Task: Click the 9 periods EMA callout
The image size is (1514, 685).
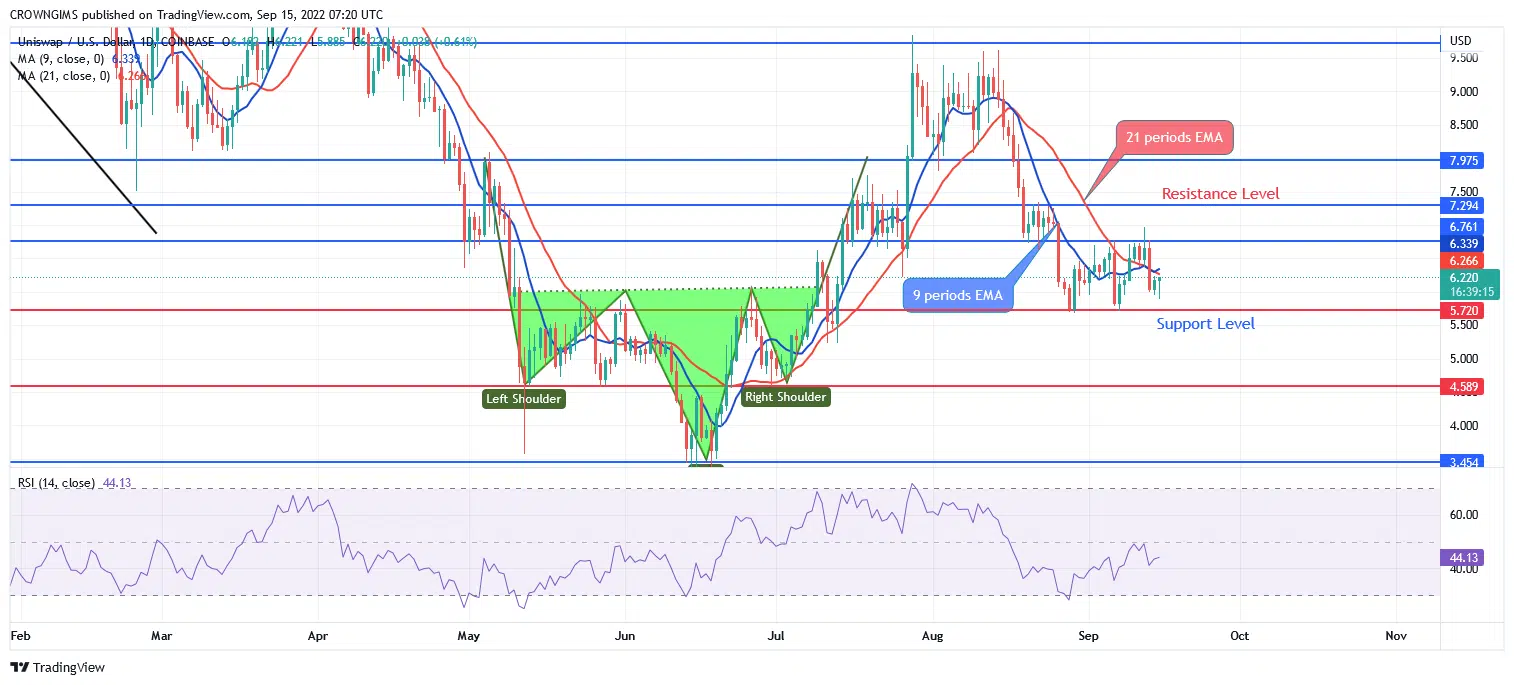Action: click(958, 296)
